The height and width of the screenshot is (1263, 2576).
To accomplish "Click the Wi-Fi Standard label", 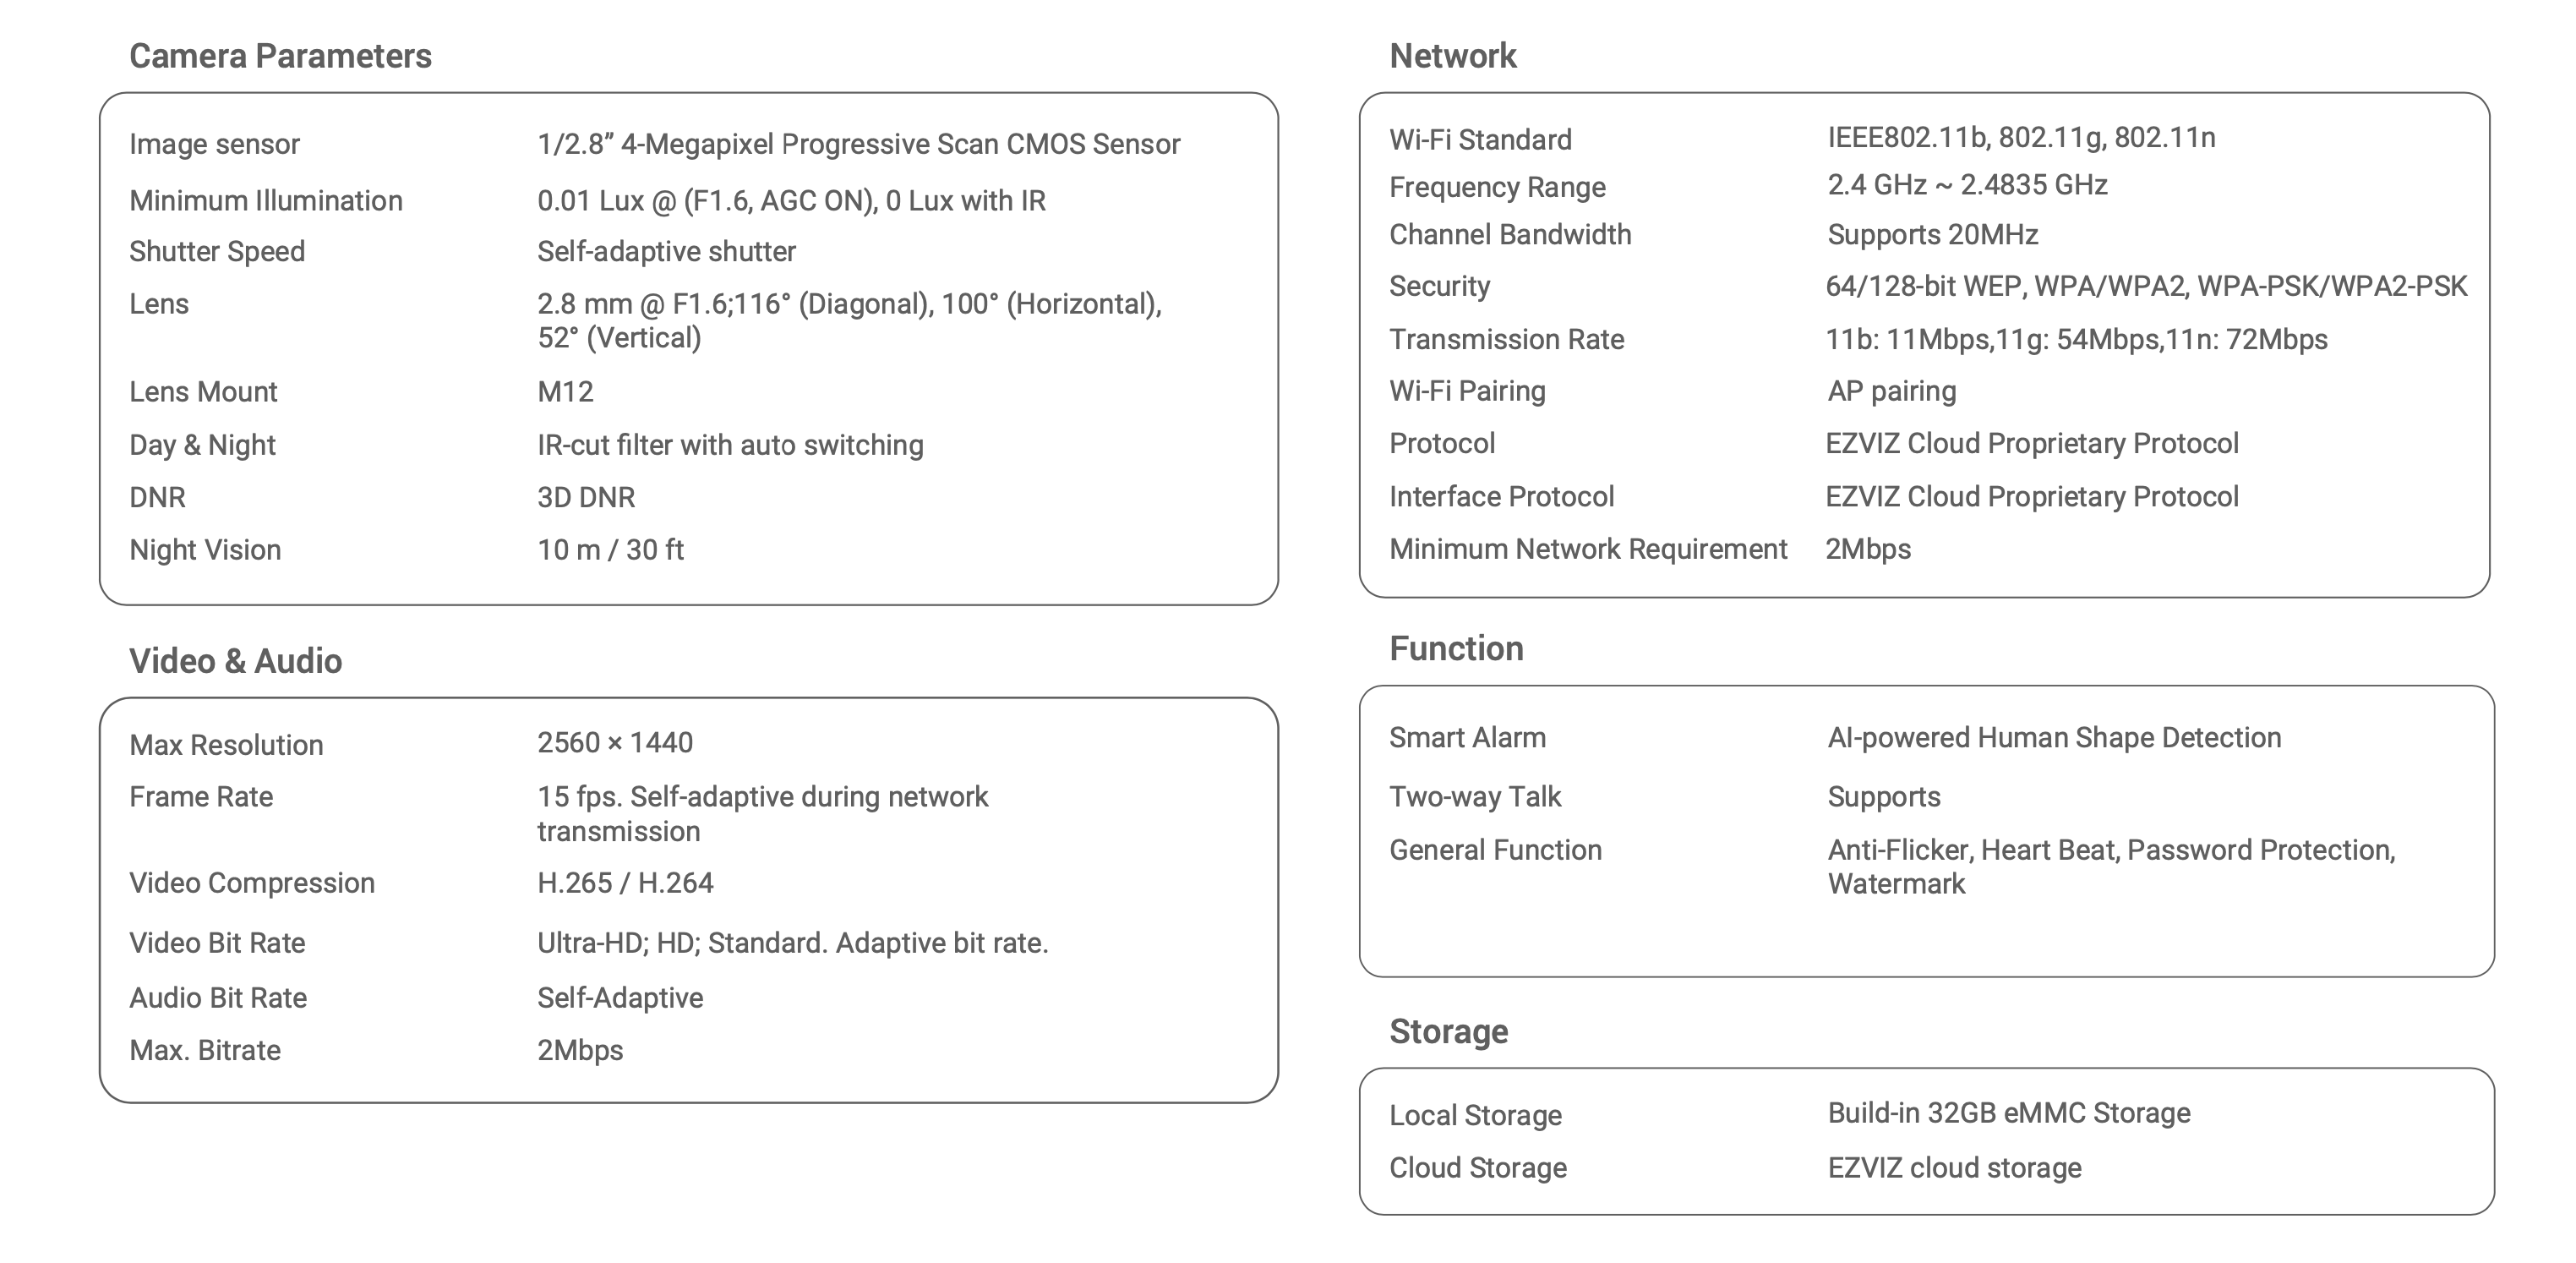I will tap(1480, 140).
